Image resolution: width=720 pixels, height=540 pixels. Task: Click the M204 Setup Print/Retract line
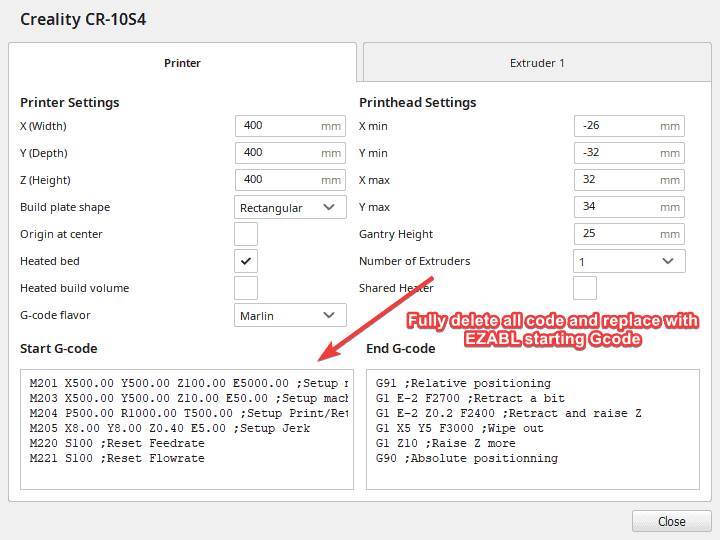[x=189, y=413]
